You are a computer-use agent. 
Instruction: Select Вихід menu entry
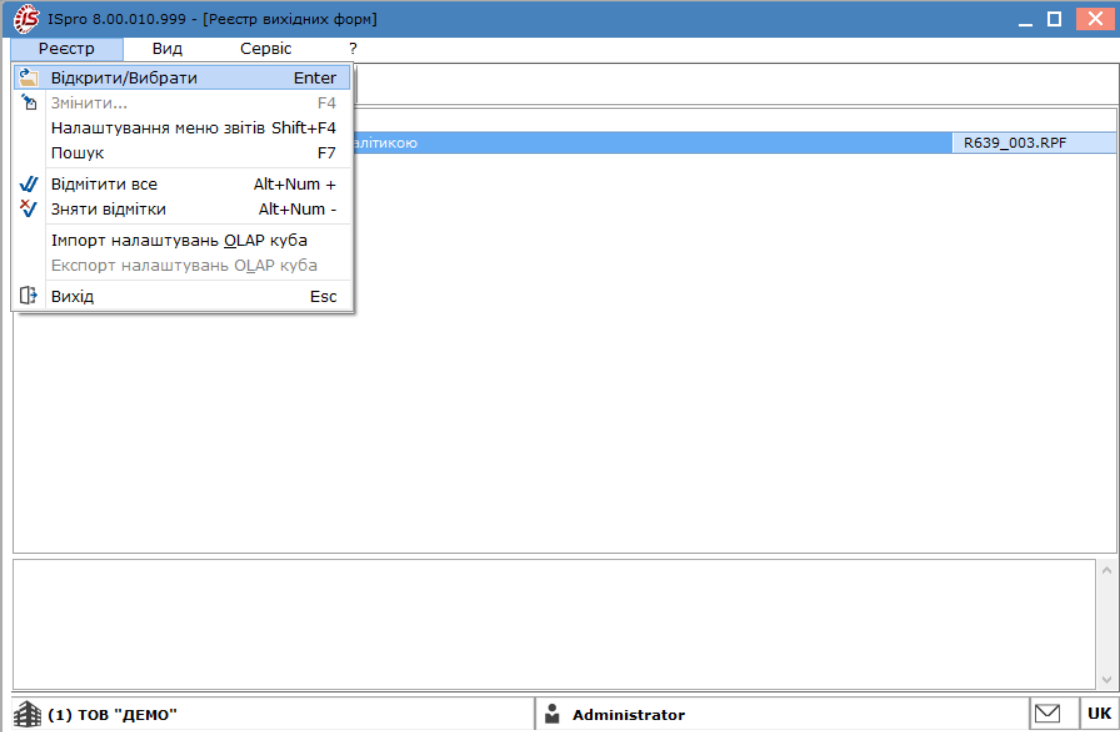click(x=182, y=296)
